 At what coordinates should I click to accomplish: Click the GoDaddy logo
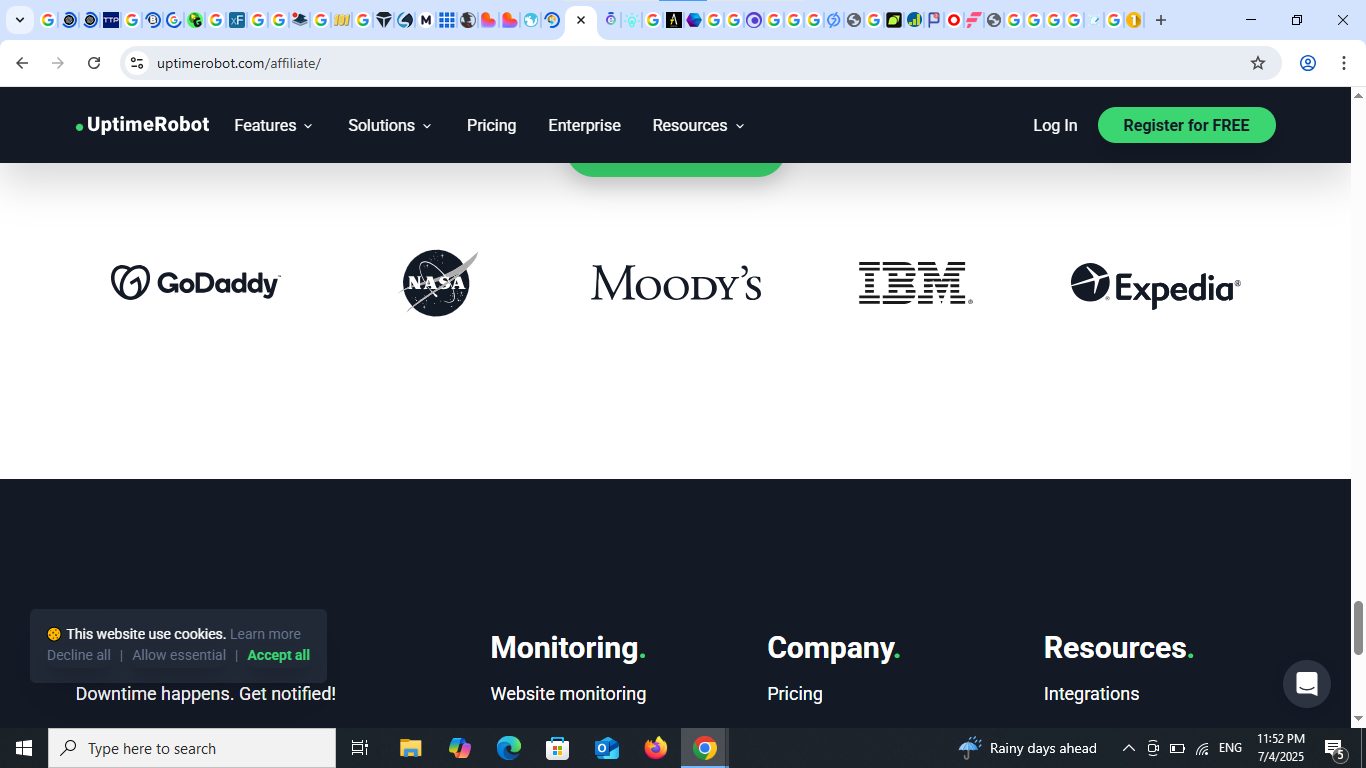196,283
